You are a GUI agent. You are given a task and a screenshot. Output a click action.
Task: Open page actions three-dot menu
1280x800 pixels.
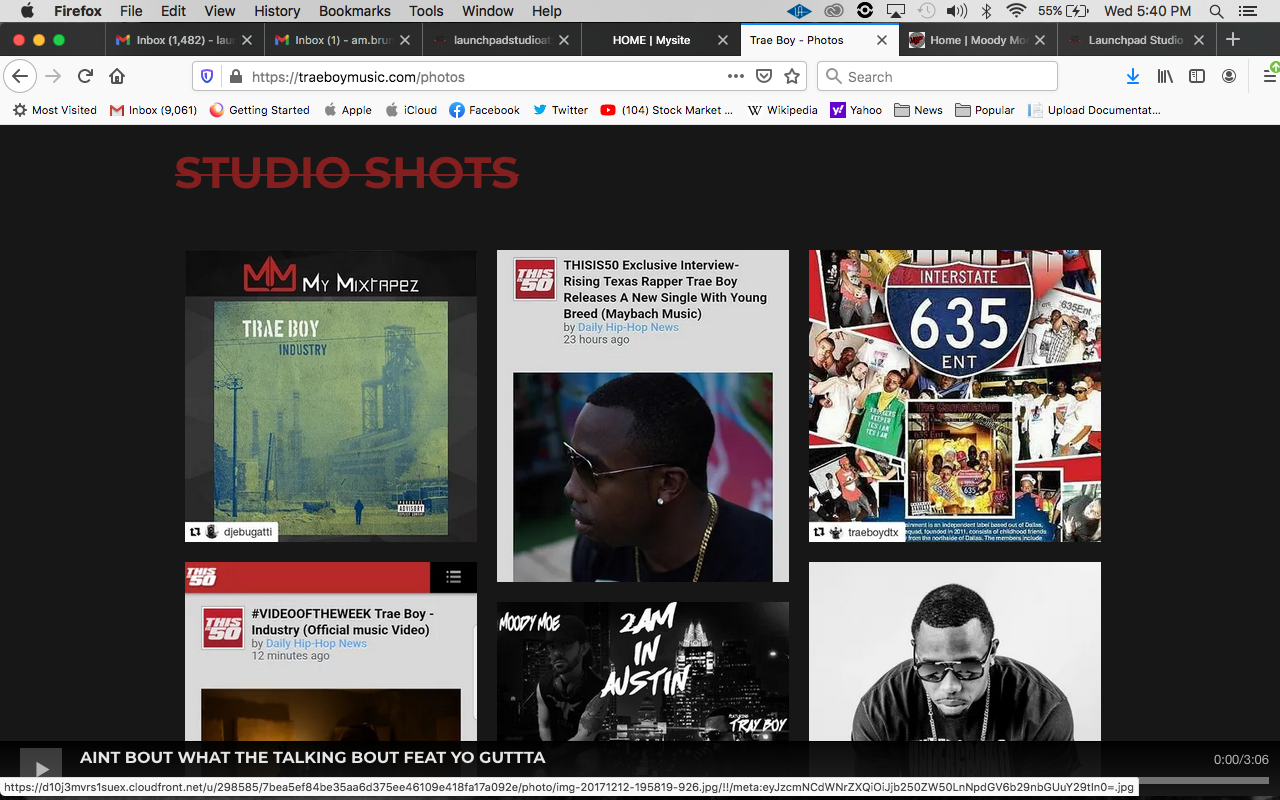(736, 76)
